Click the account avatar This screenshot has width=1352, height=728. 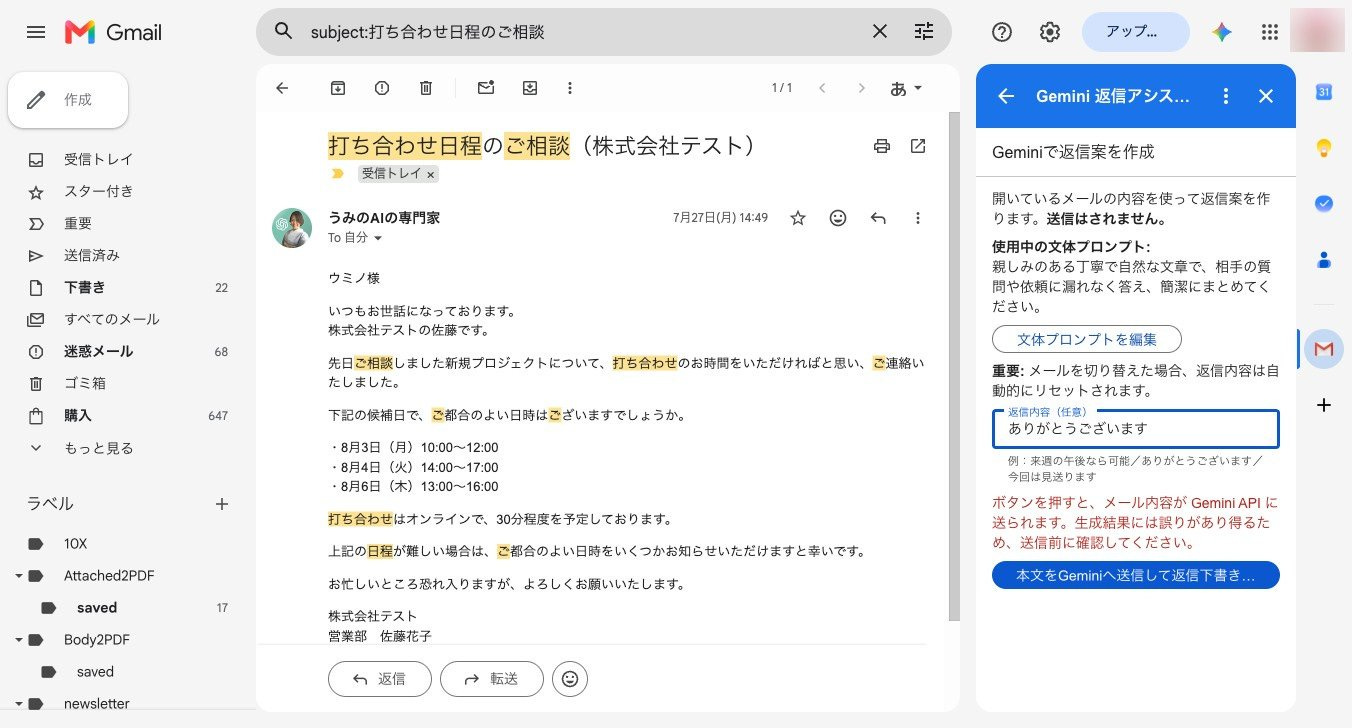pyautogui.click(x=1317, y=32)
